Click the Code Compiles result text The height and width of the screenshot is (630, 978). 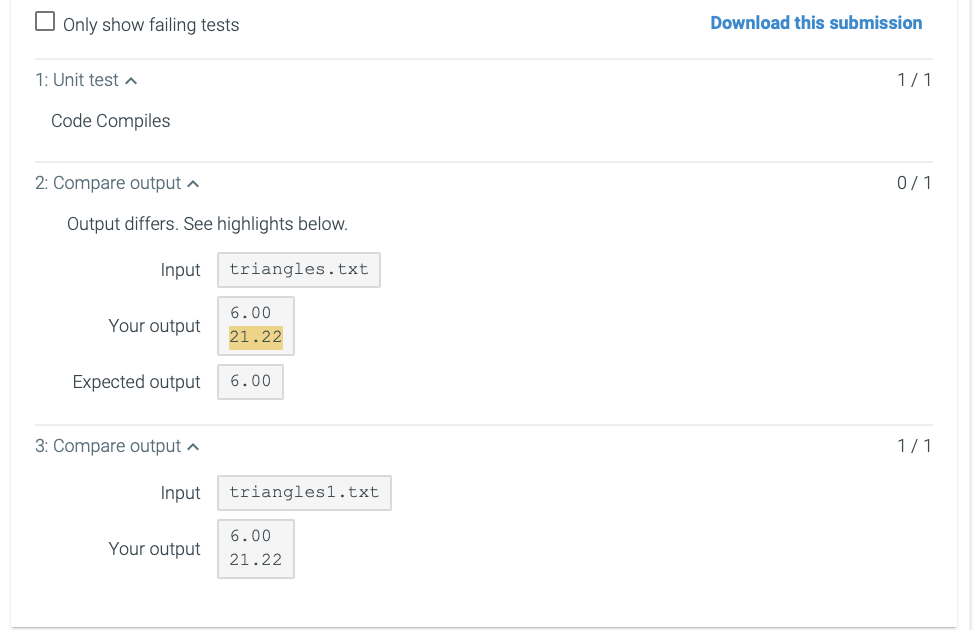tap(110, 120)
